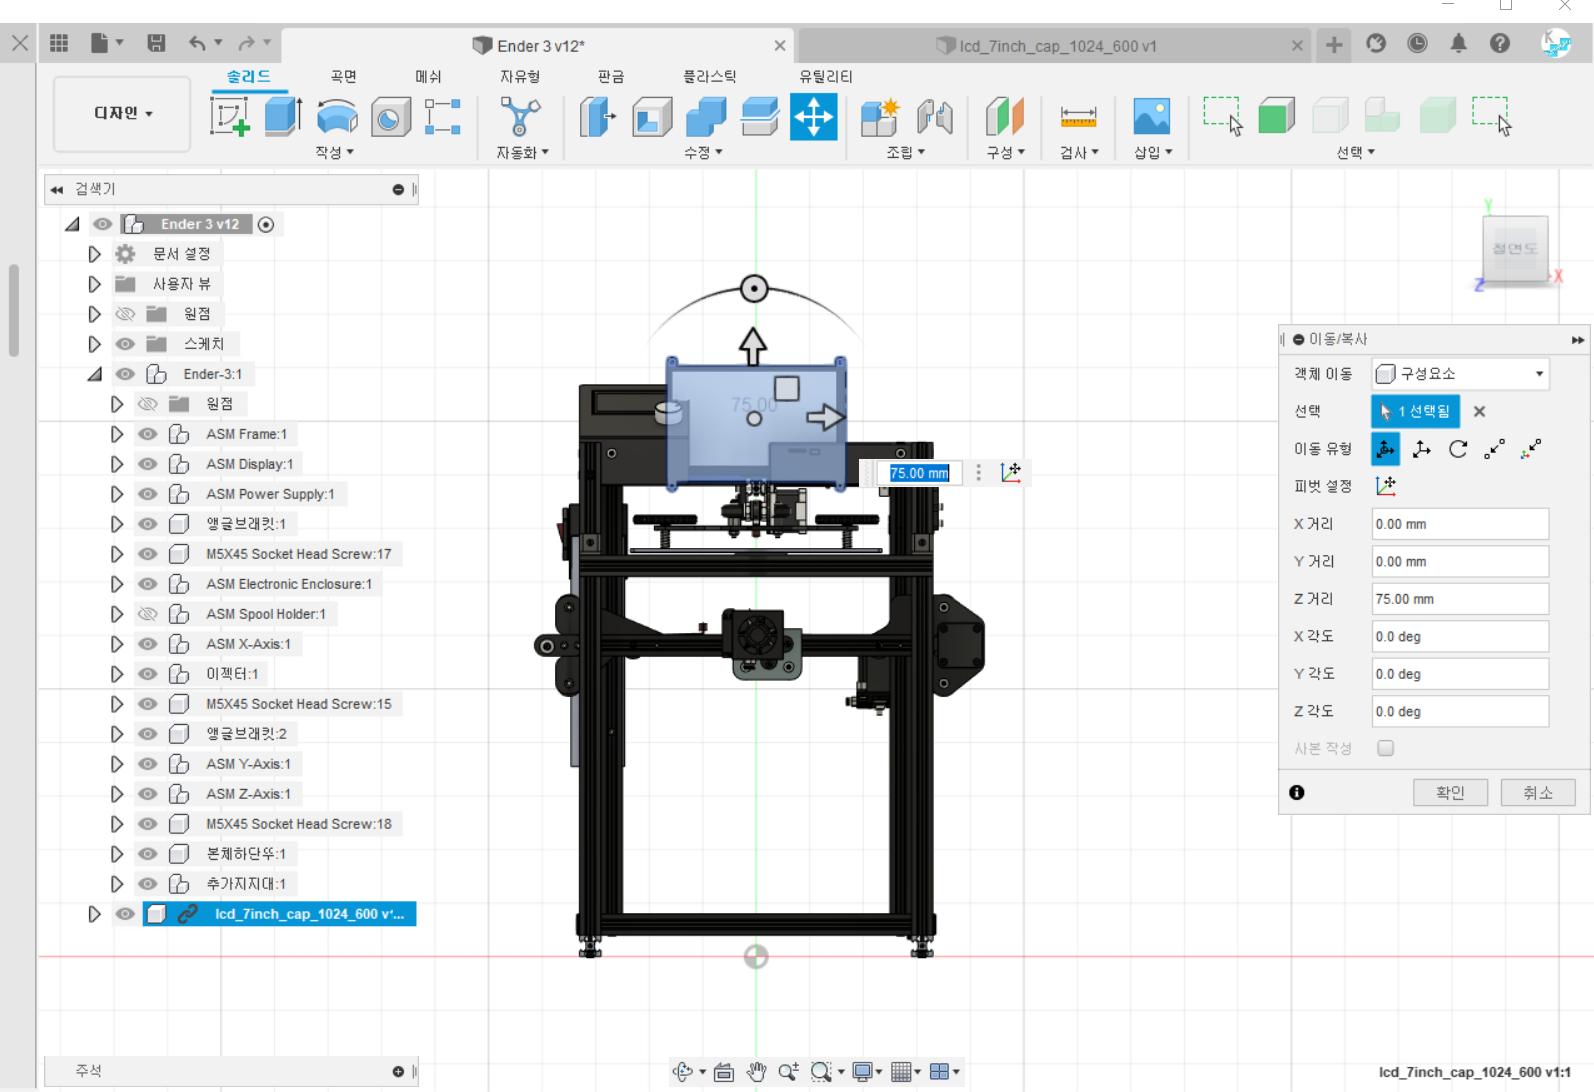1594x1092 pixels.
Task: Click the Shell tool icon
Action: 652,117
